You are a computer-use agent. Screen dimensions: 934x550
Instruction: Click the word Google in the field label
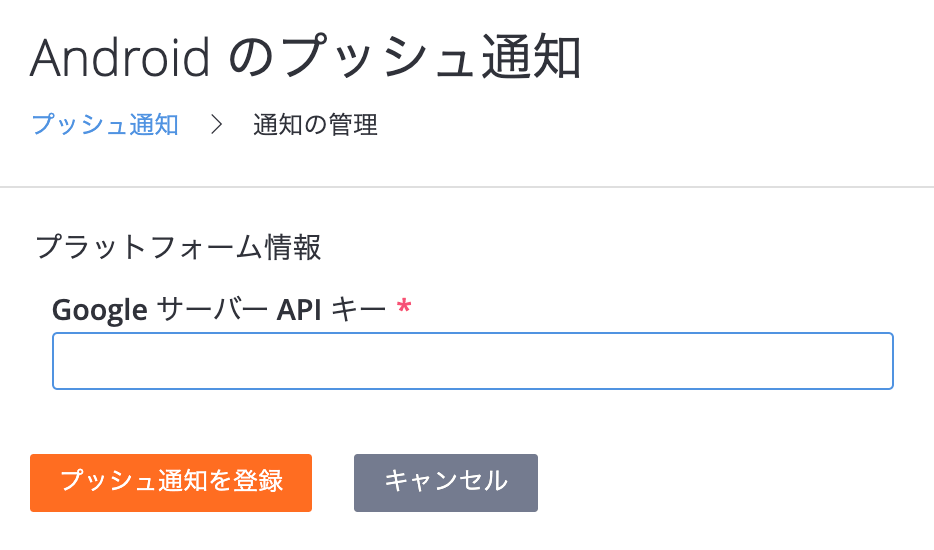pos(100,310)
